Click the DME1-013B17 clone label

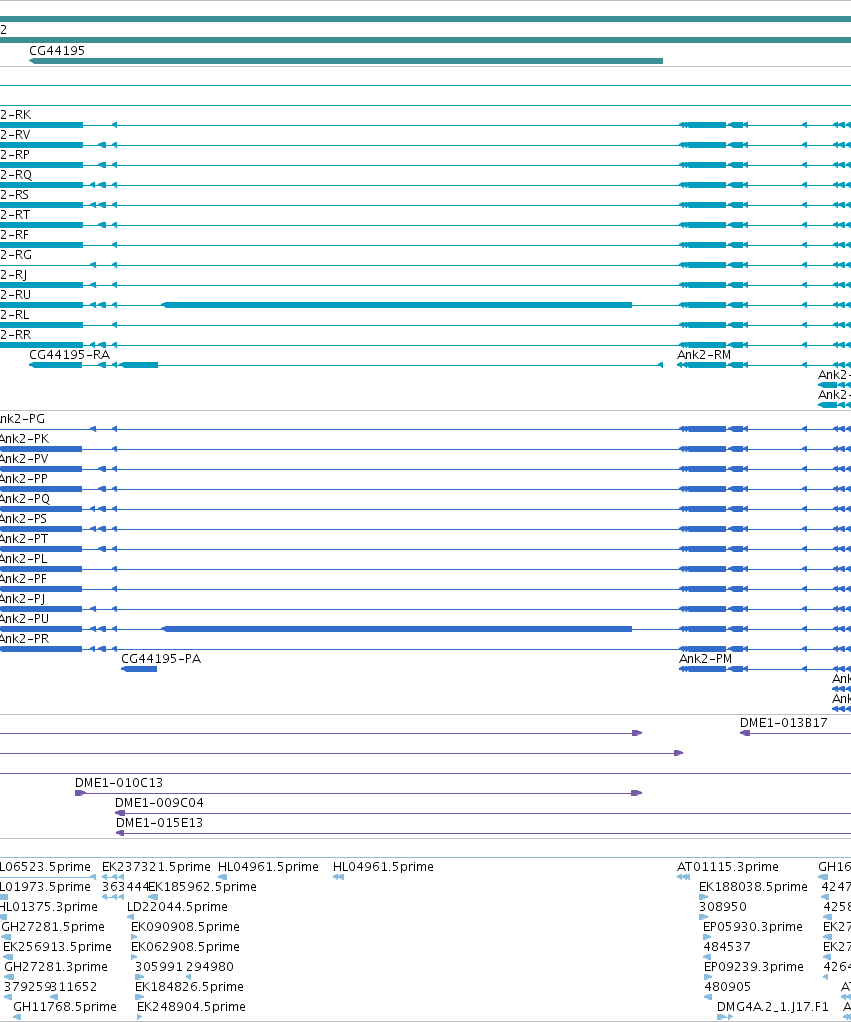point(784,723)
